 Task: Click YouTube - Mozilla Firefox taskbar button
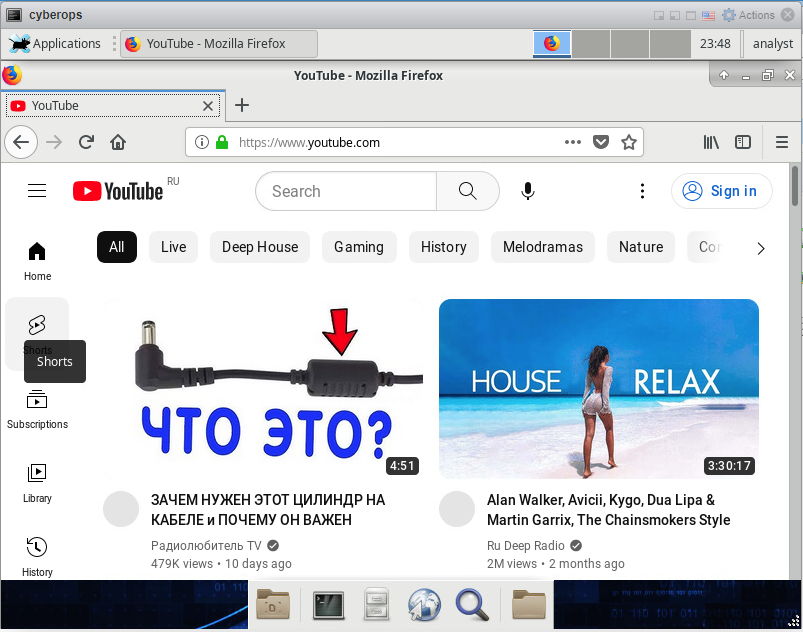click(x=219, y=44)
